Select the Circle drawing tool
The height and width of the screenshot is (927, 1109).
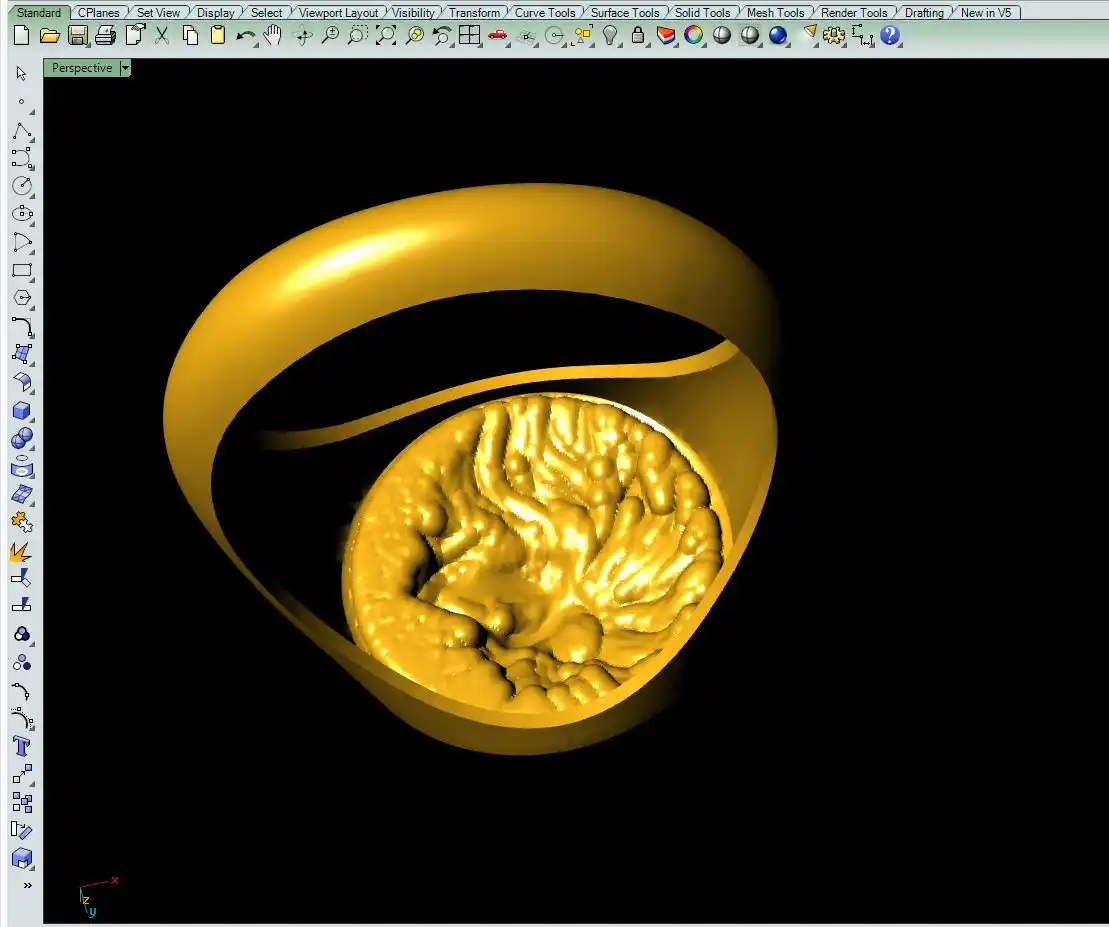click(x=22, y=186)
